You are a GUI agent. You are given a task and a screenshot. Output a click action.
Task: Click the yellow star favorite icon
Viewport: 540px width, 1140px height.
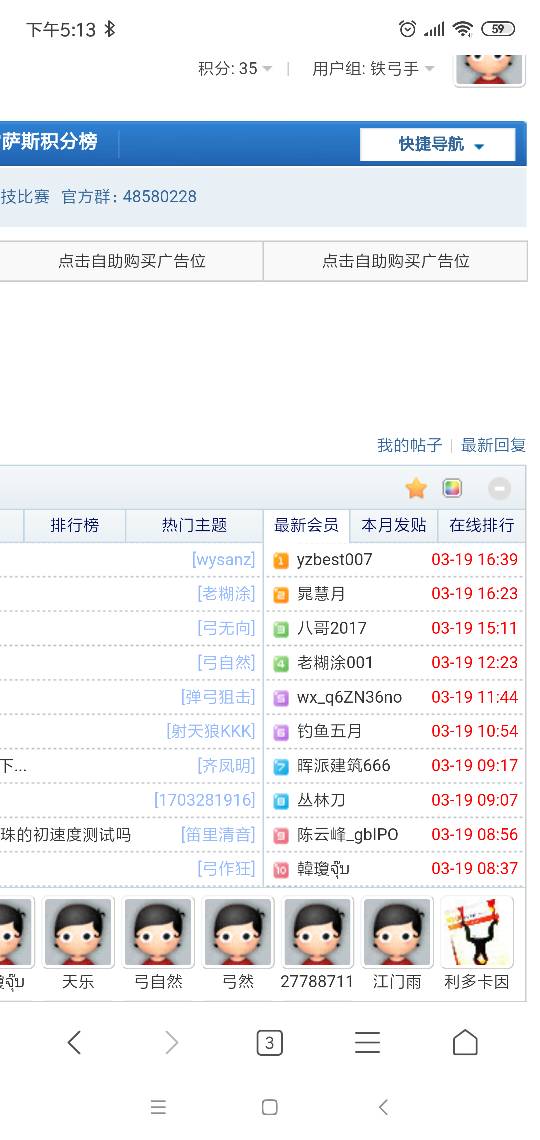point(416,488)
